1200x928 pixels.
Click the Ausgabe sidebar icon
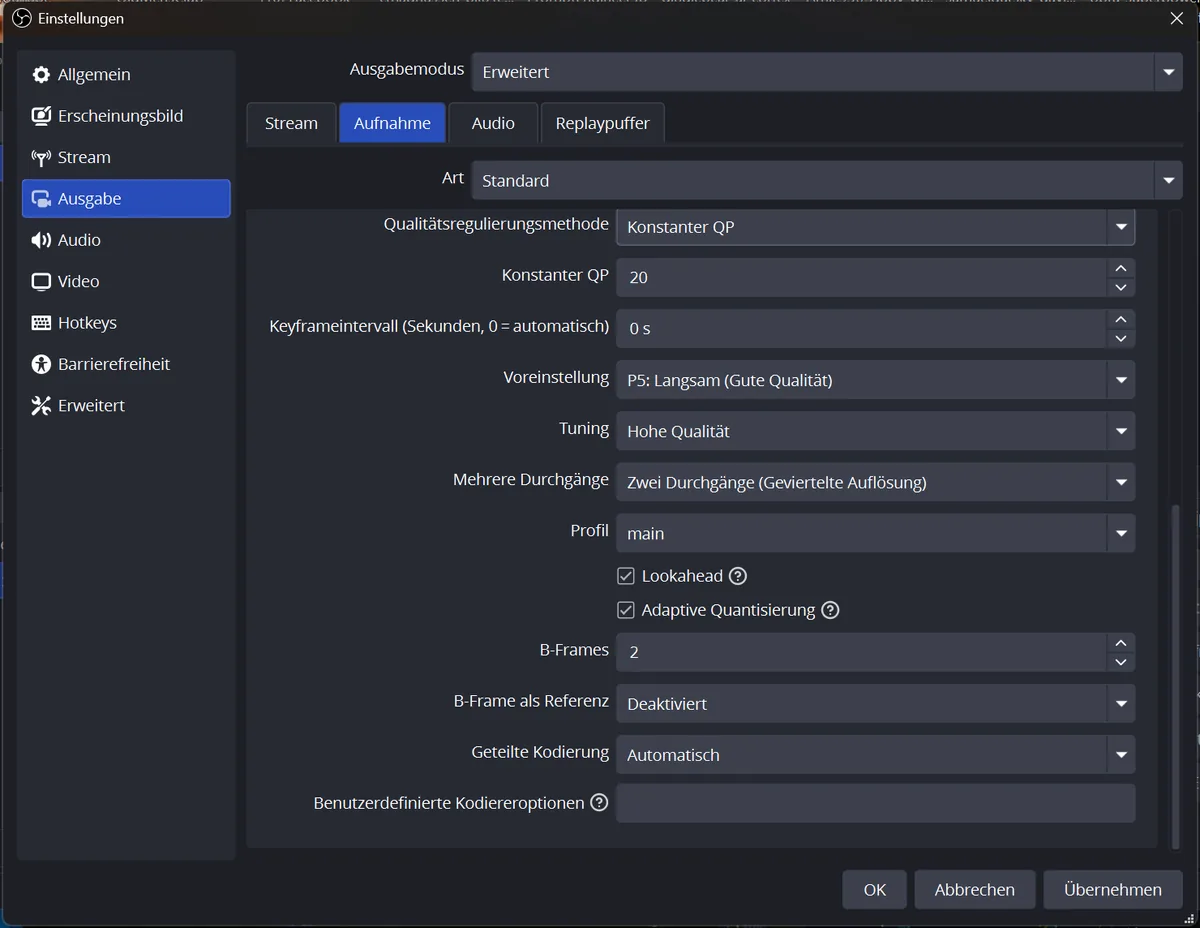click(x=41, y=199)
